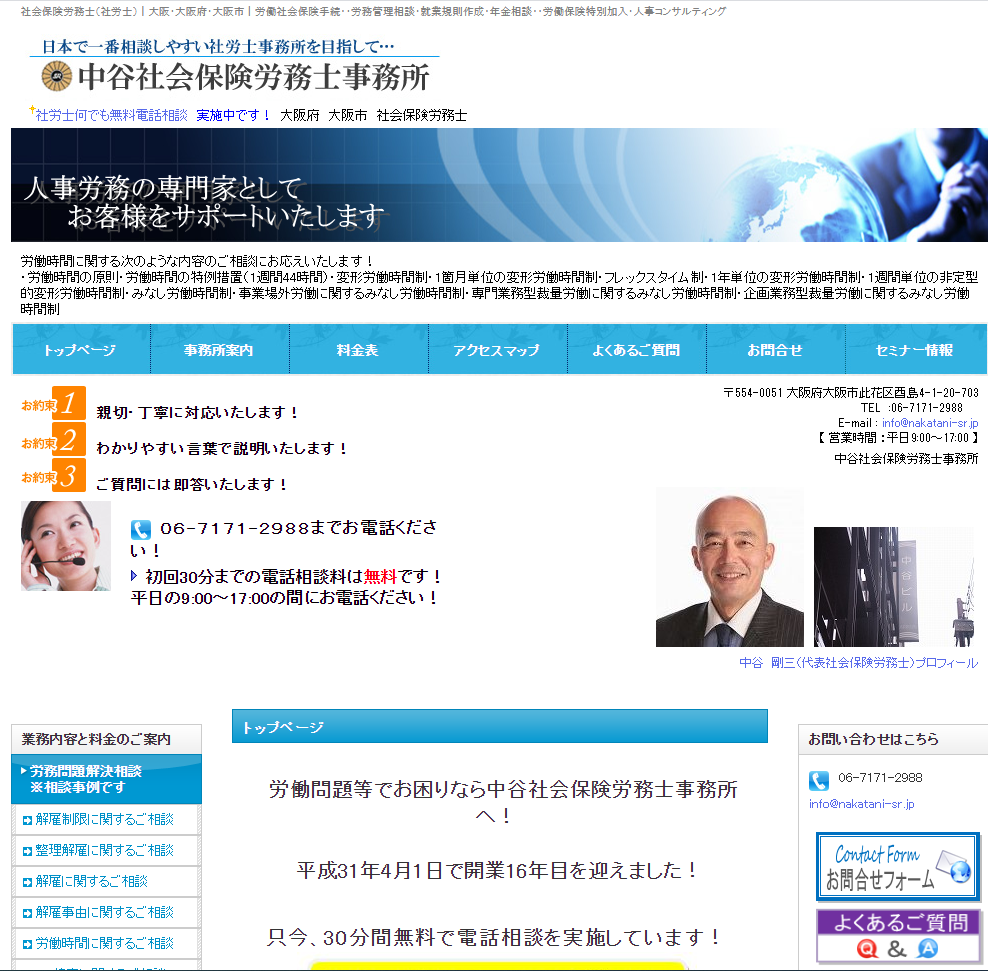This screenshot has height=971, width=988.
Task: Click the 社労士何でも無料電話相談 link
Action: pyautogui.click(x=111, y=115)
